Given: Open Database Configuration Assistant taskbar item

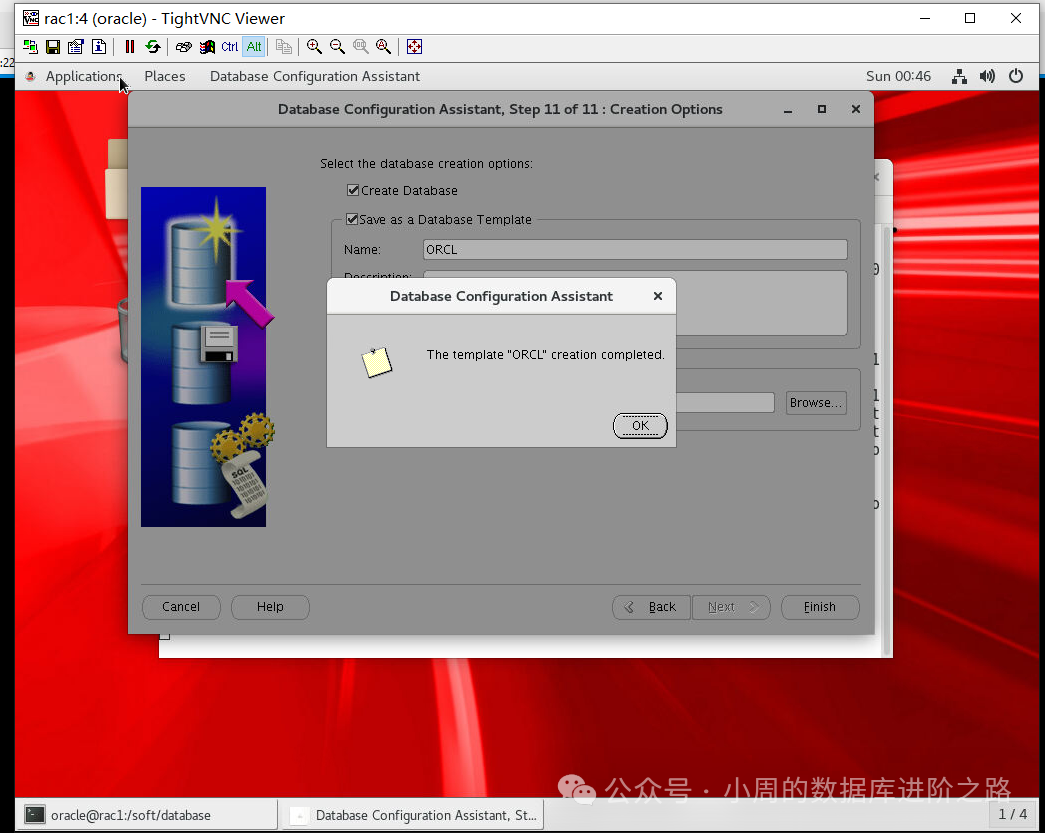Looking at the screenshot, I should [x=413, y=814].
